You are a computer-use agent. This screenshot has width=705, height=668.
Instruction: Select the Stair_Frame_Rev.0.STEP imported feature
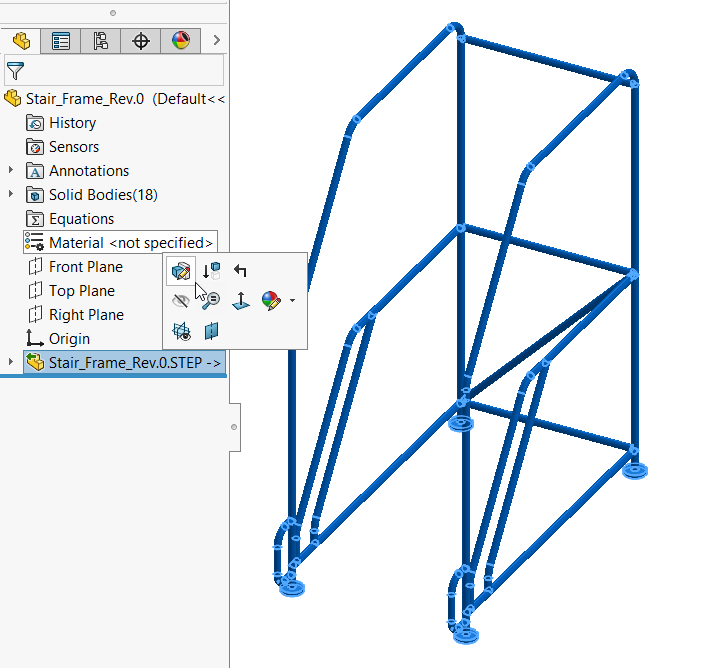pos(125,362)
